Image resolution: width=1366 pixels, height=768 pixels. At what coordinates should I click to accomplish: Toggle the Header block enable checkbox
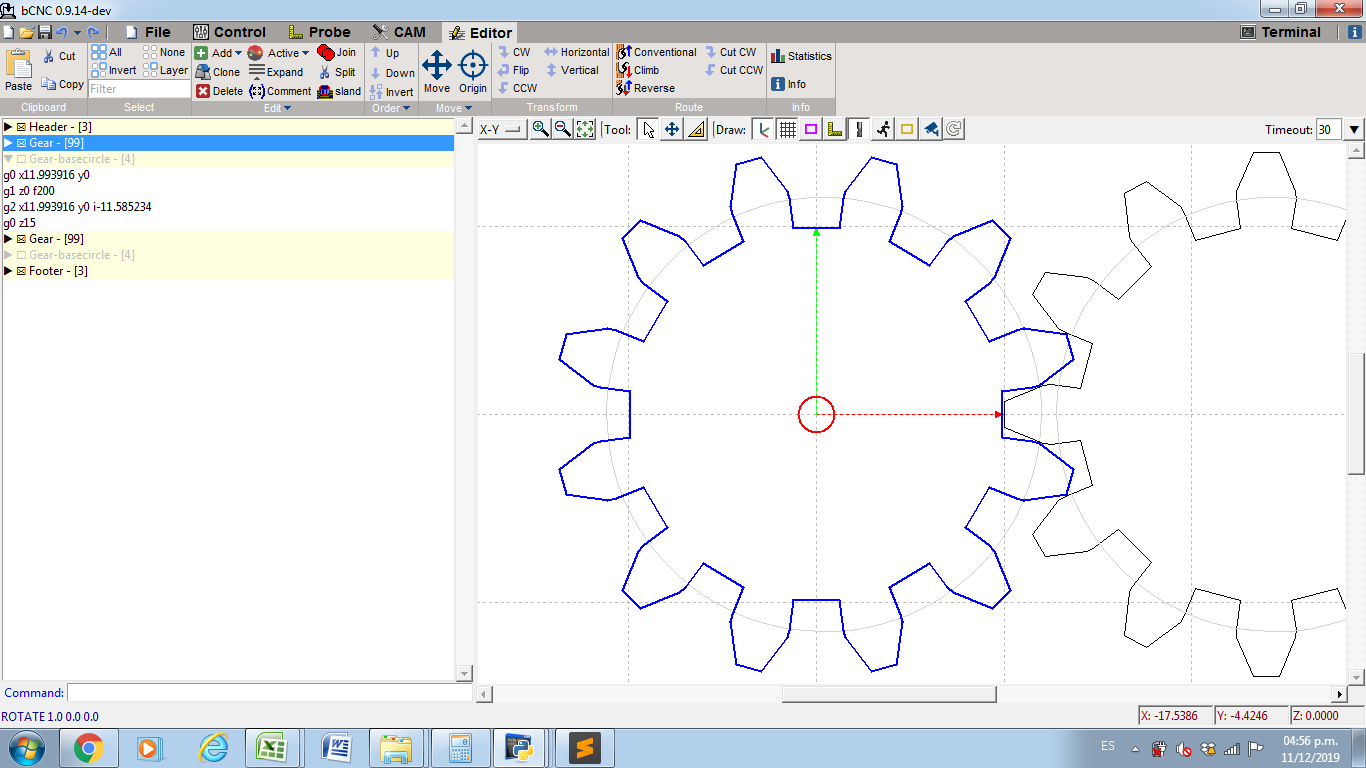[x=21, y=127]
